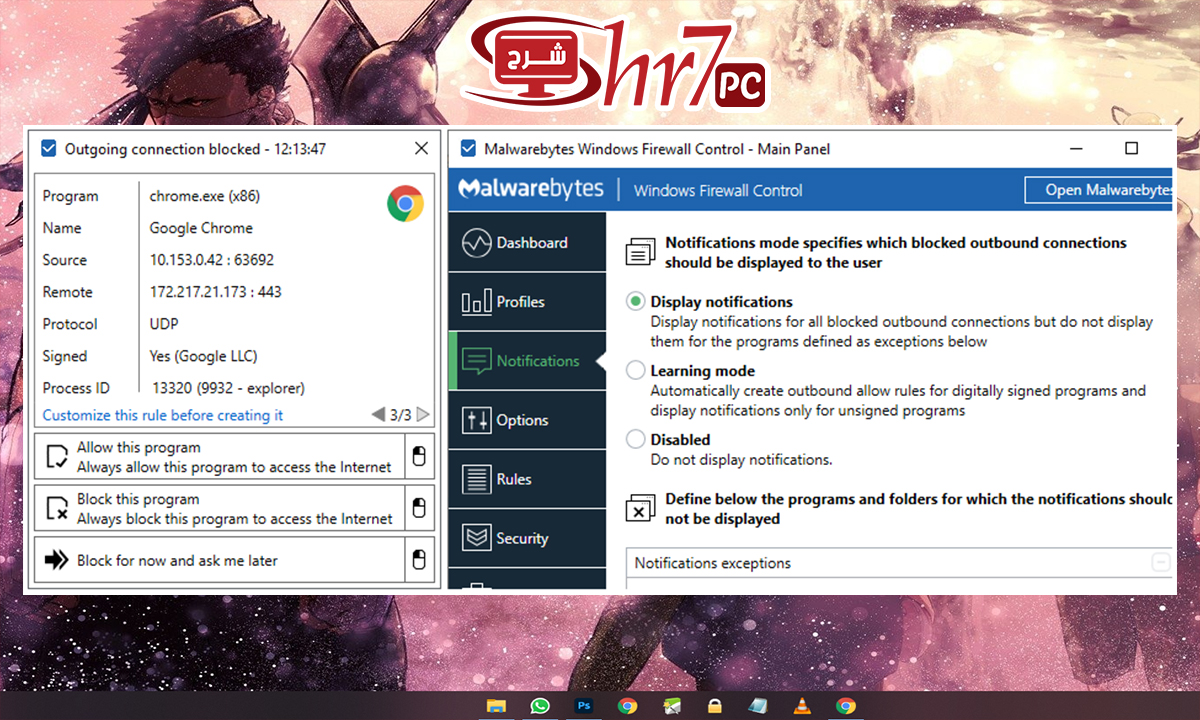Click the source address 10.153.0.42 : 63692

[212, 260]
